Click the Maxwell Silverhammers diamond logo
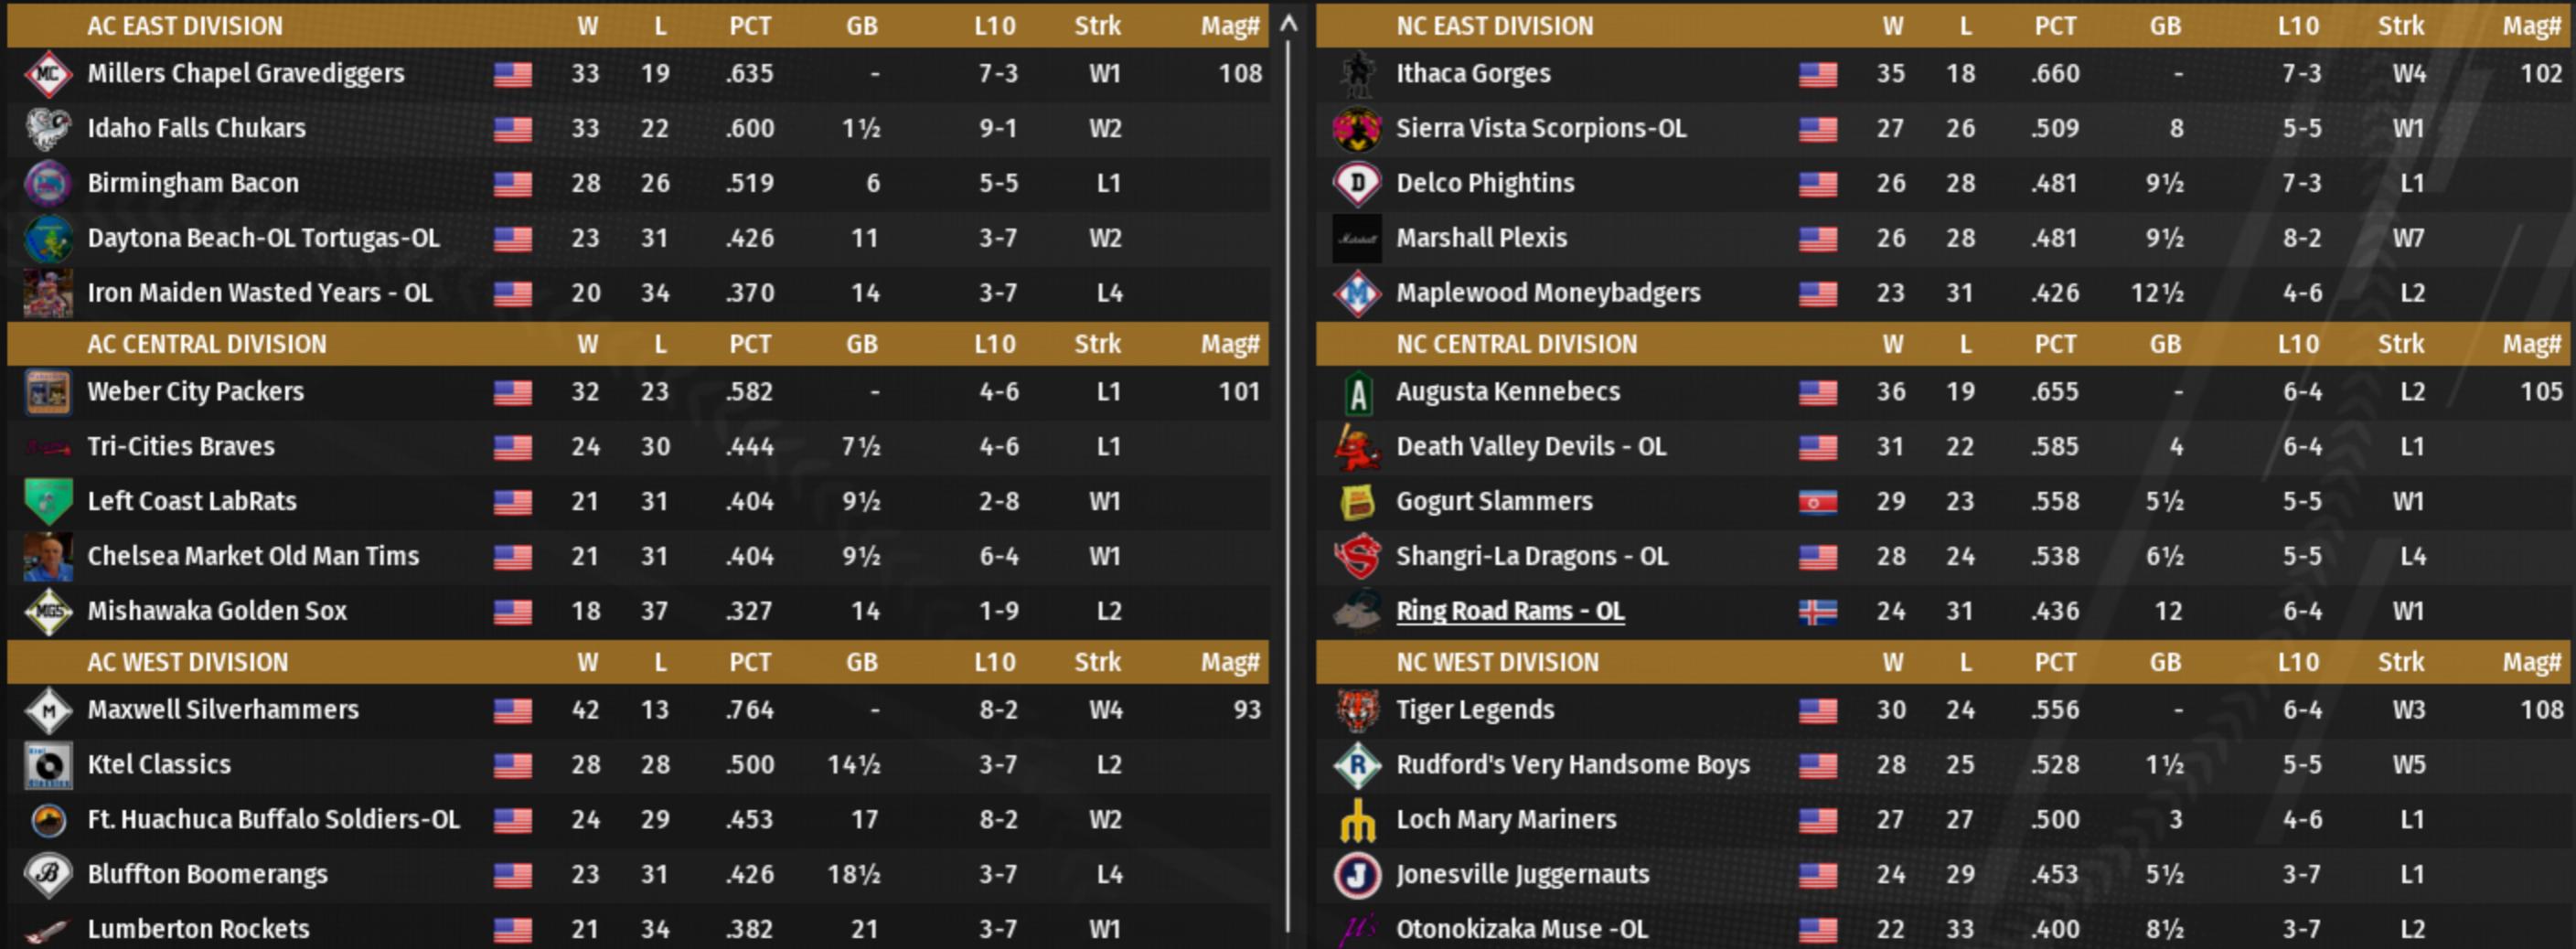Screen dimensions: 2576x949 point(47,710)
